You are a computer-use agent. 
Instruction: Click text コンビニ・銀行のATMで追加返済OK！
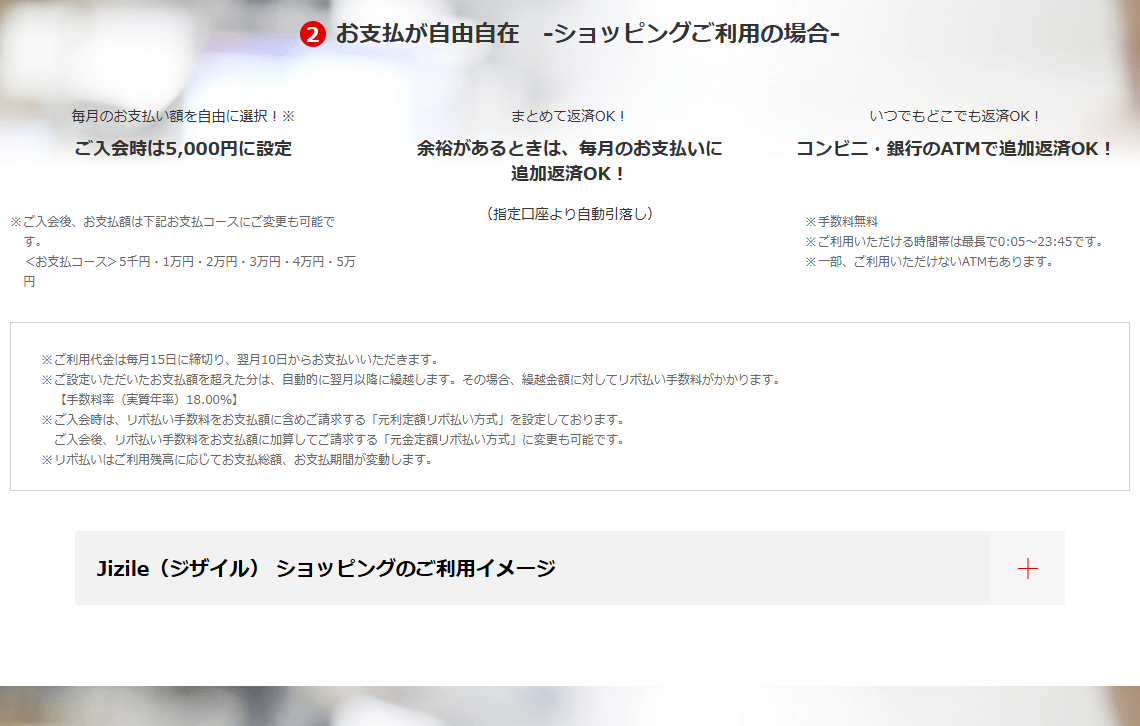pyautogui.click(x=956, y=148)
